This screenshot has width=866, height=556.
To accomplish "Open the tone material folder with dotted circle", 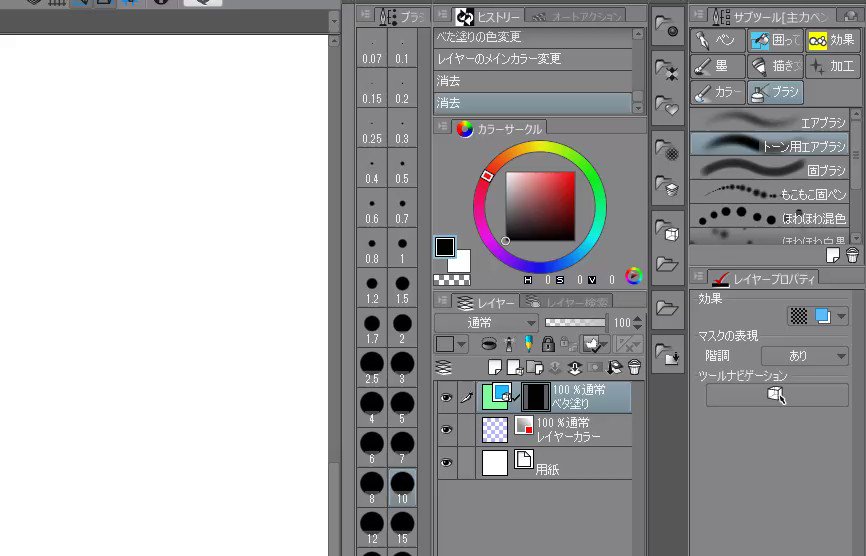I will click(x=667, y=149).
